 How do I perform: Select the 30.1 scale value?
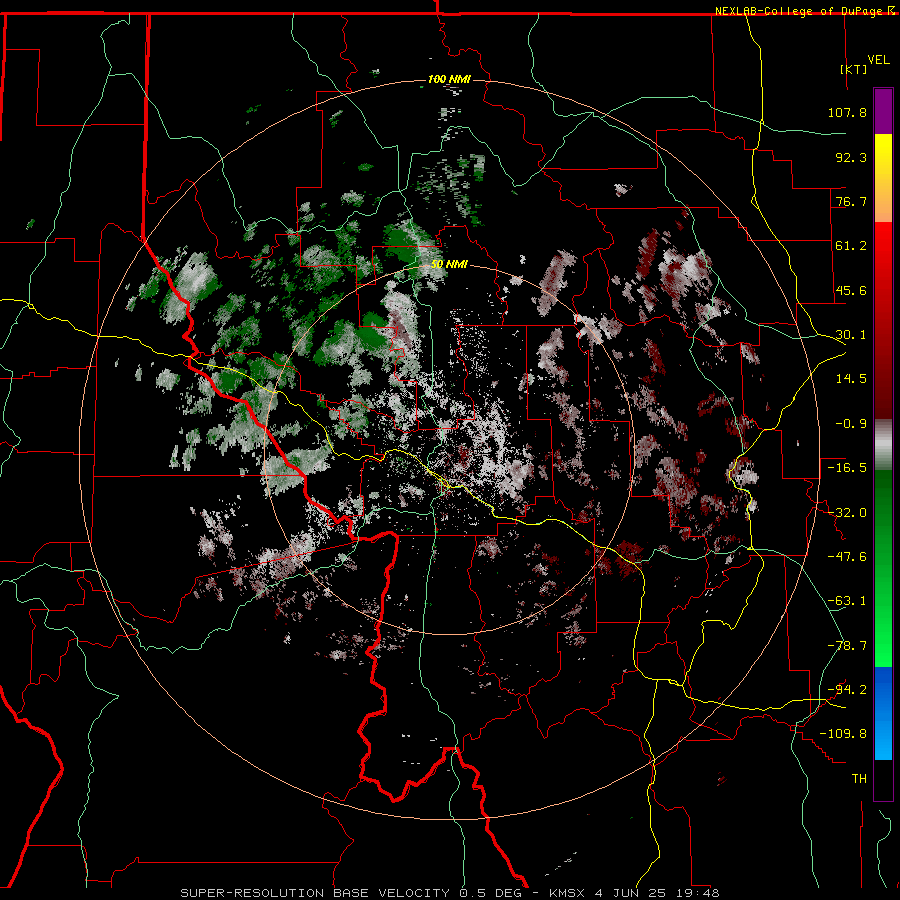click(851, 335)
